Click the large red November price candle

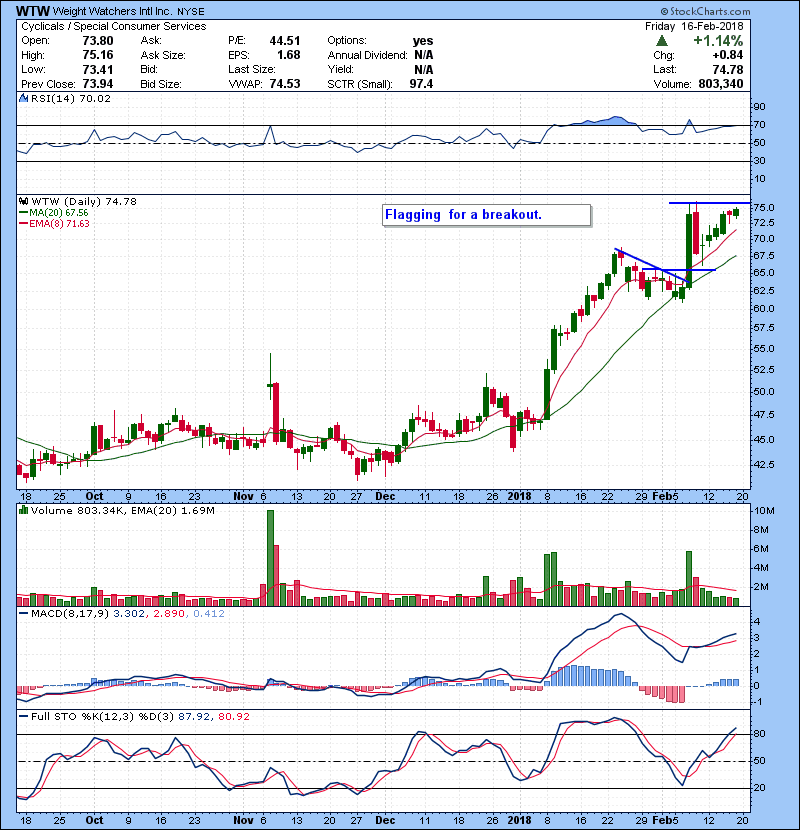click(x=276, y=412)
